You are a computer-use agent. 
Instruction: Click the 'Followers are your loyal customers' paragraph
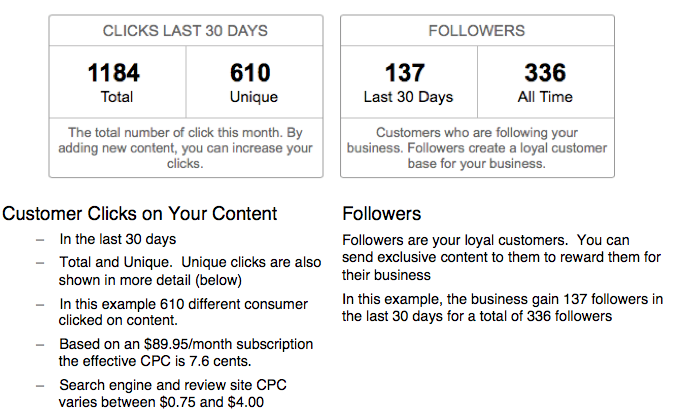click(x=501, y=257)
